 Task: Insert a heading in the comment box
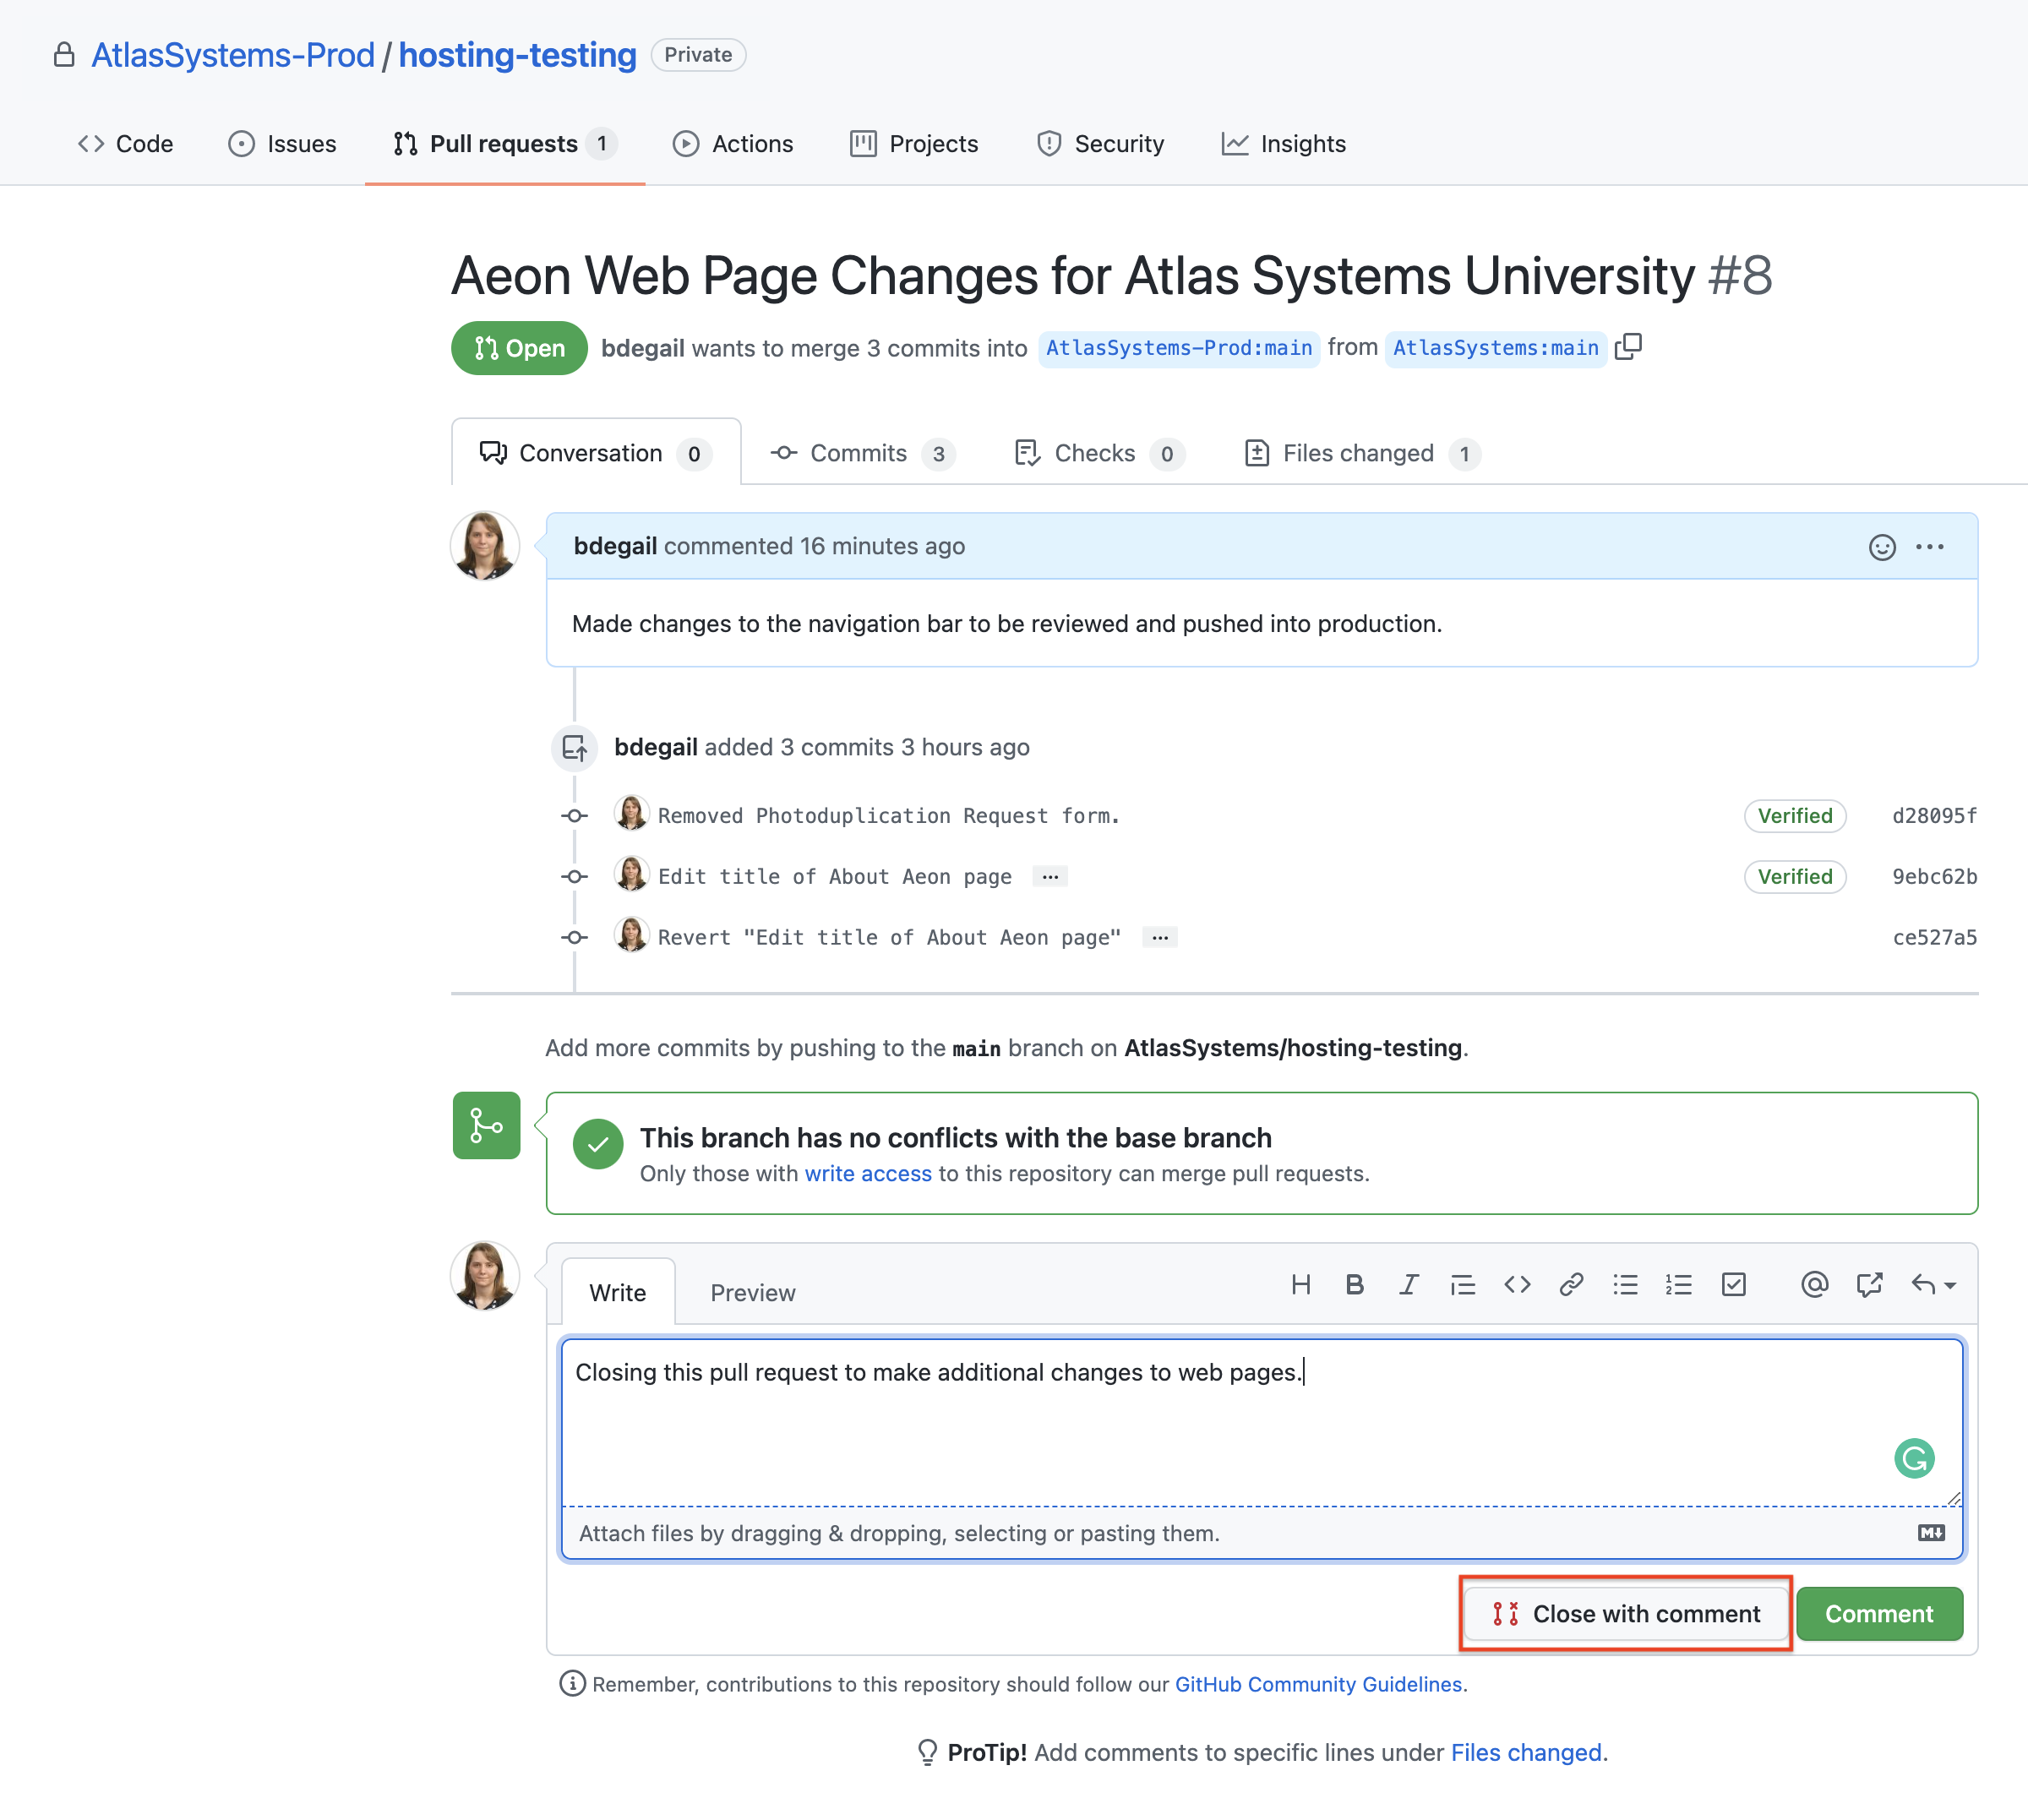[x=1300, y=1285]
